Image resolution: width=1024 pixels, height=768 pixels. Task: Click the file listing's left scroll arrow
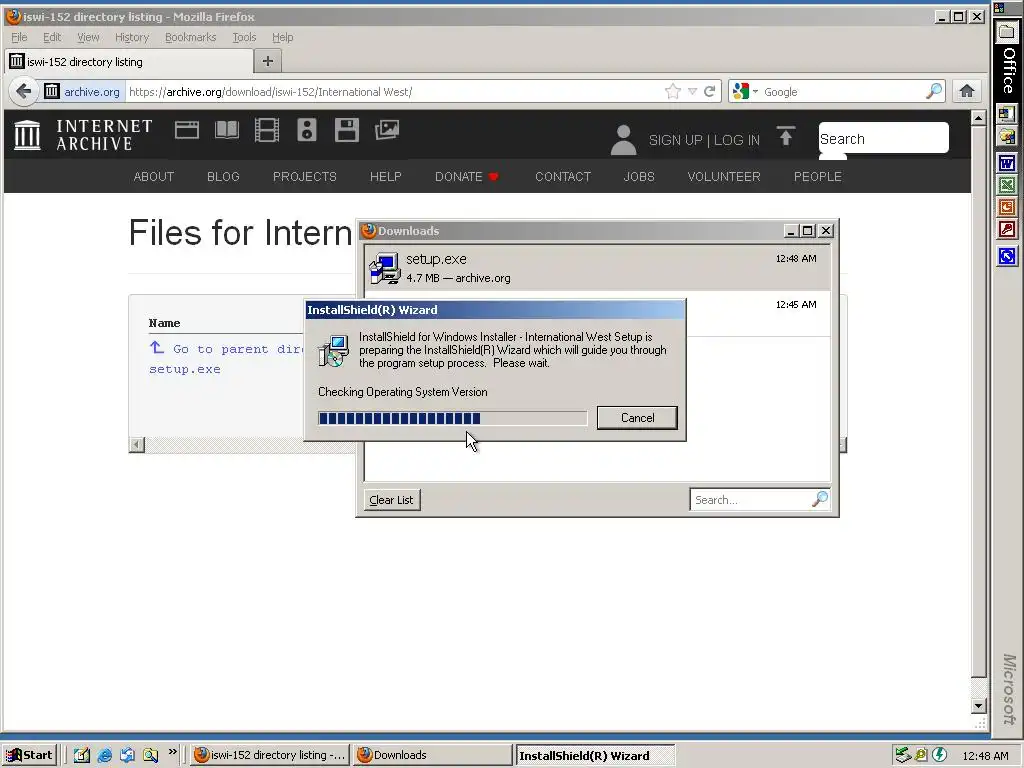pos(136,445)
